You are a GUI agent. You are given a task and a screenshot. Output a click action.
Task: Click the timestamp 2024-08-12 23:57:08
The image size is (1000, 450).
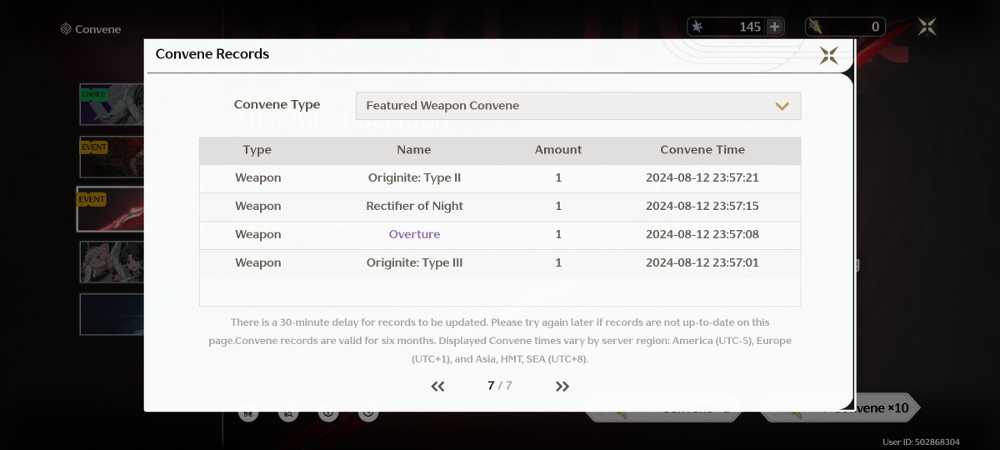pyautogui.click(x=702, y=235)
